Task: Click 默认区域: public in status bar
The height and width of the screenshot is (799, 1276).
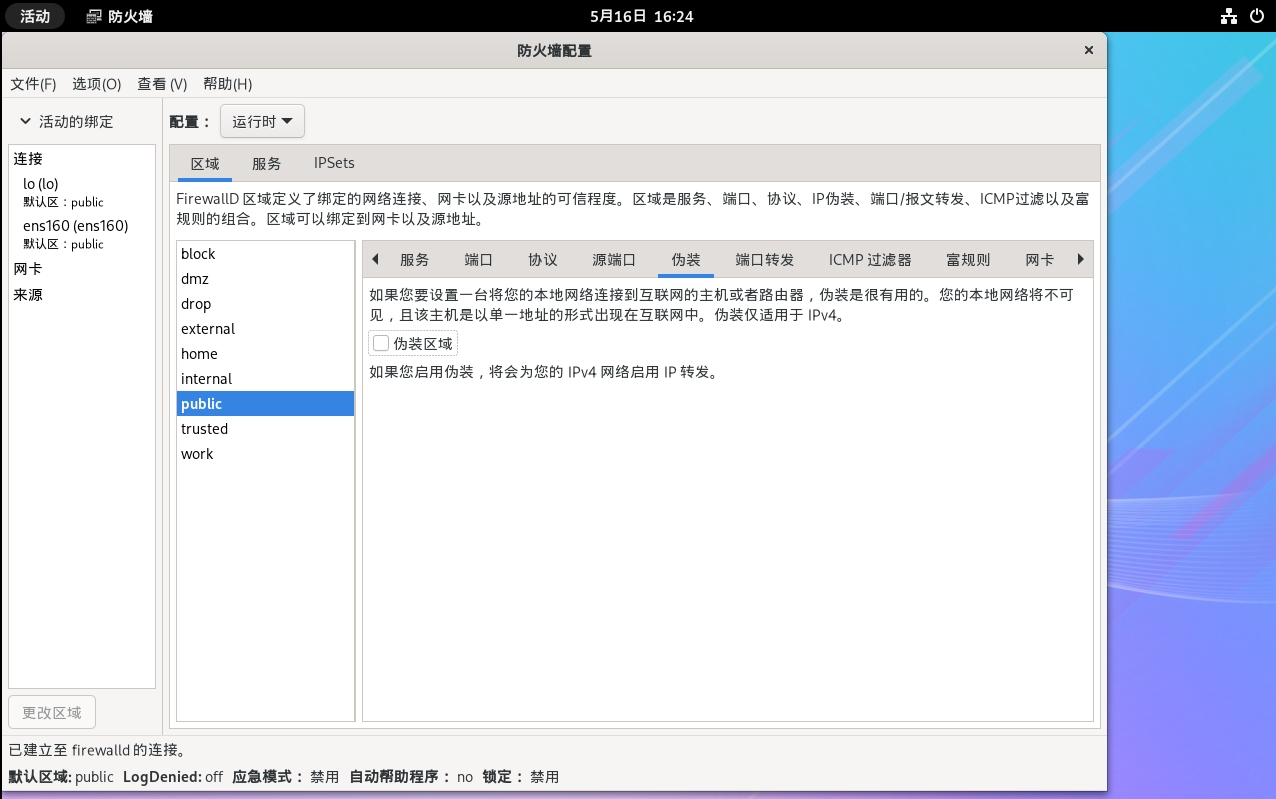Action: click(61, 777)
